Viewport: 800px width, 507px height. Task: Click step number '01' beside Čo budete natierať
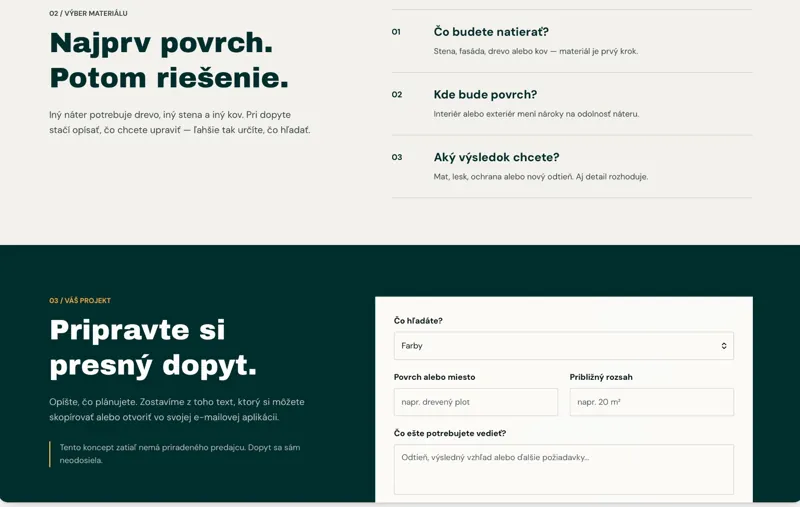pos(396,32)
